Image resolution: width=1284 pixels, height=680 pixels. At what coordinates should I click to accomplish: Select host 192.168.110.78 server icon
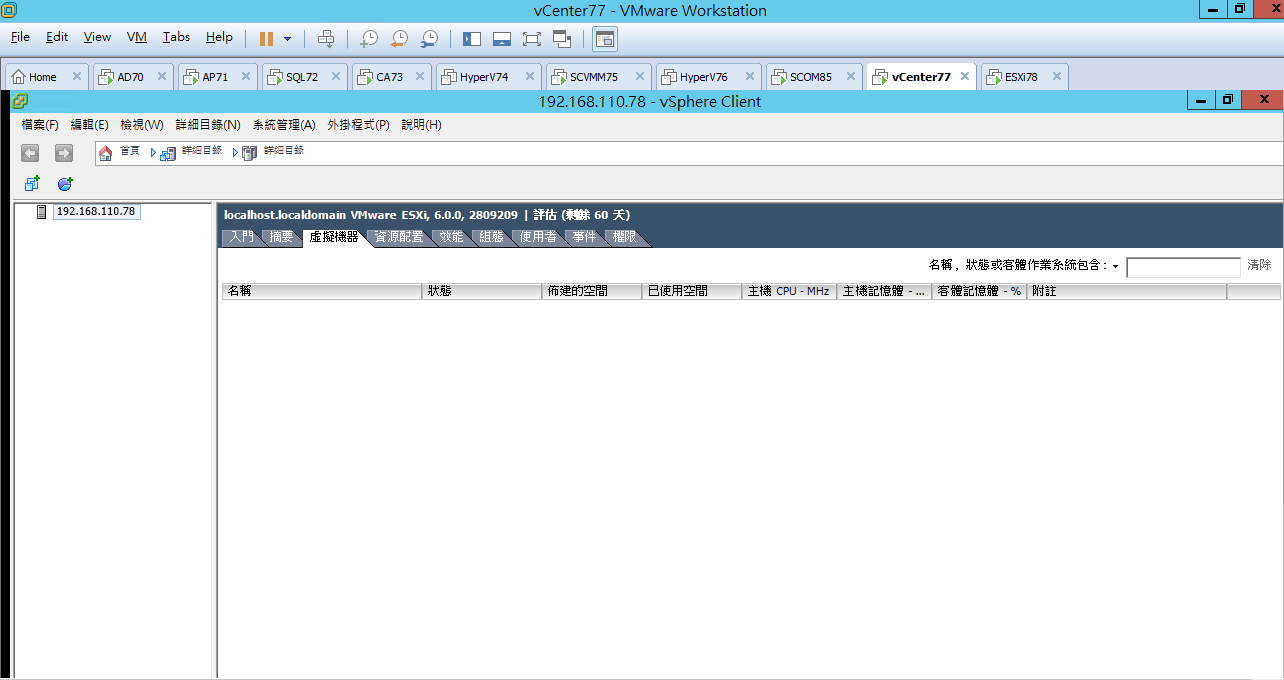point(42,212)
